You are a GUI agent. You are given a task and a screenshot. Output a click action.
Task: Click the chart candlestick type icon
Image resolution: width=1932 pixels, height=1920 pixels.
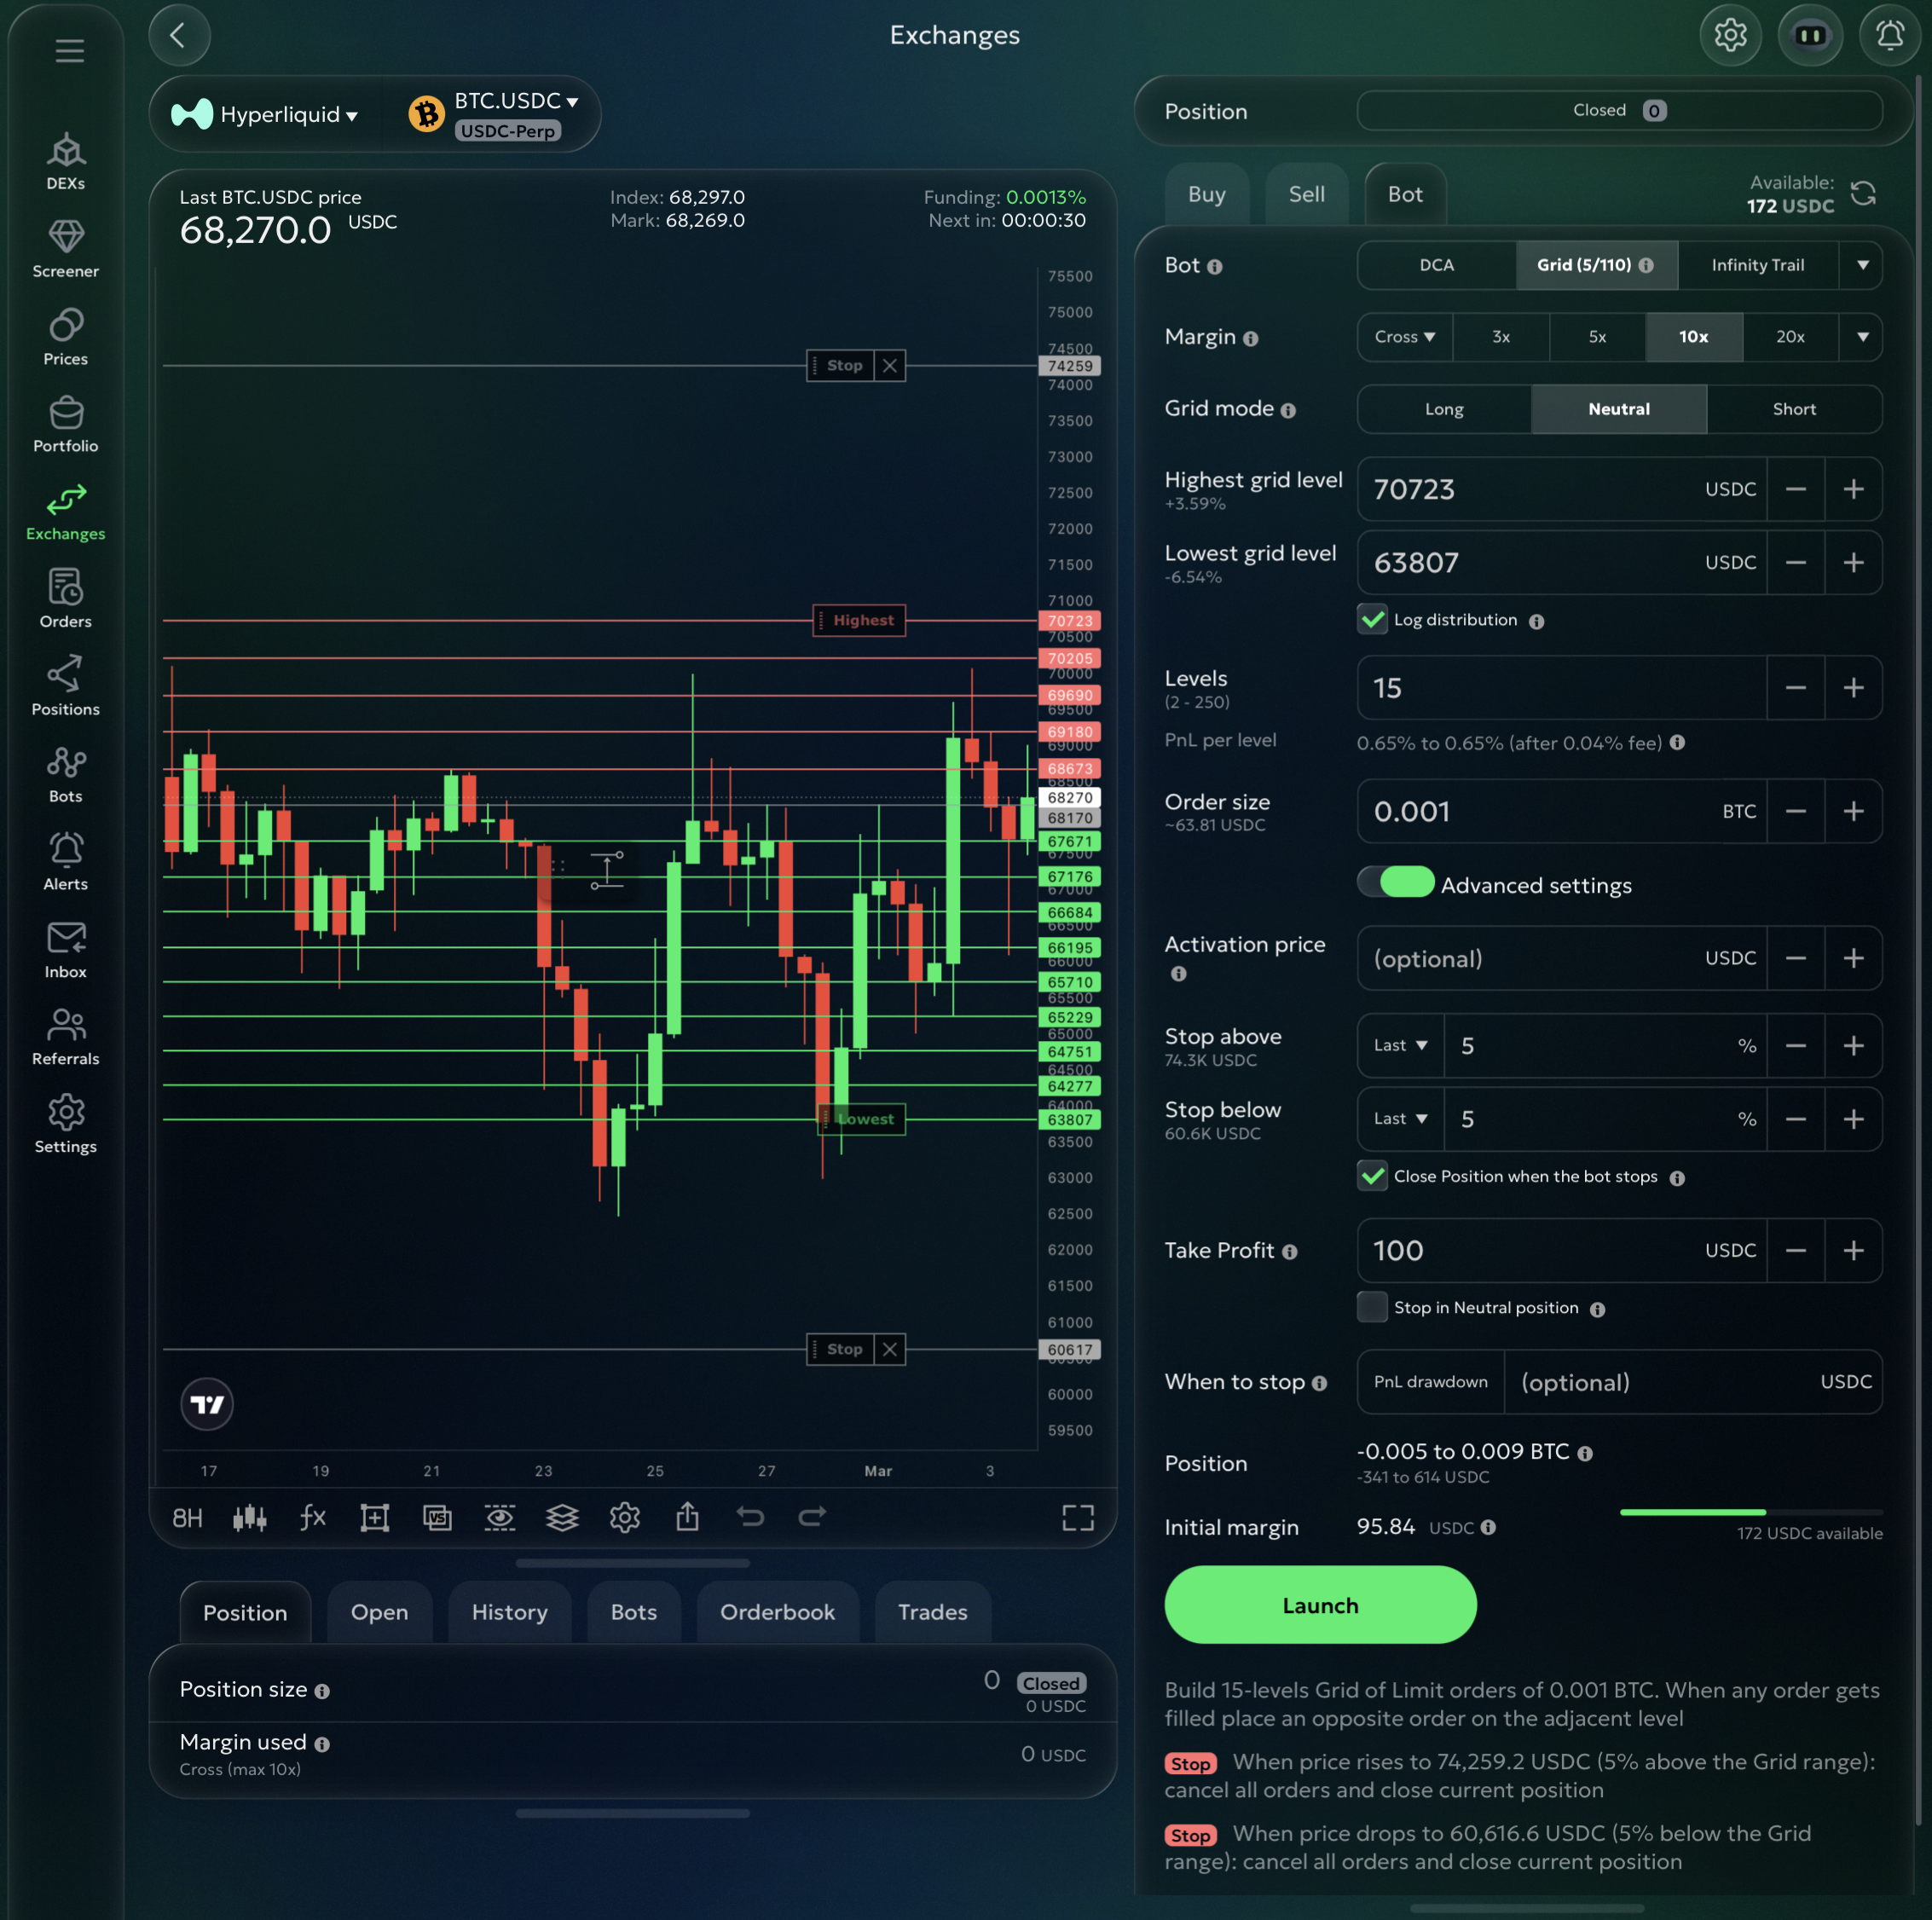tap(249, 1517)
